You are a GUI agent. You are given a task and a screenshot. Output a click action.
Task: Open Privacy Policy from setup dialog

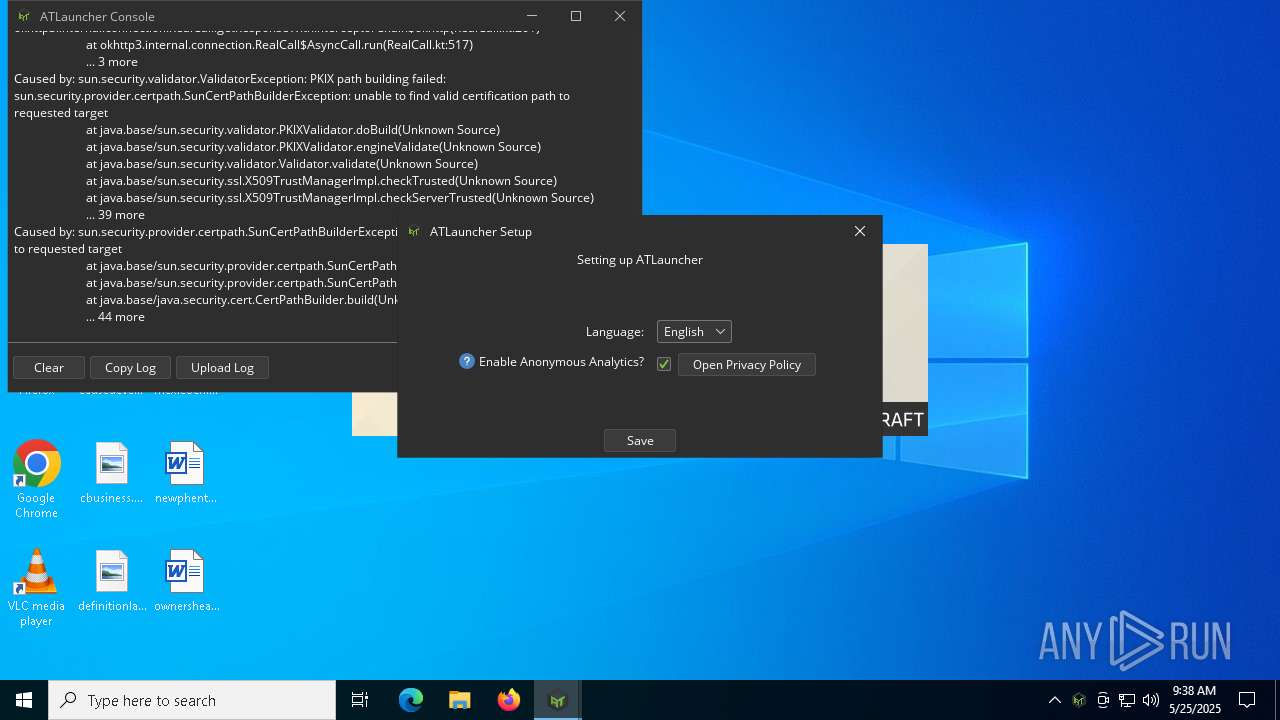[x=747, y=365]
